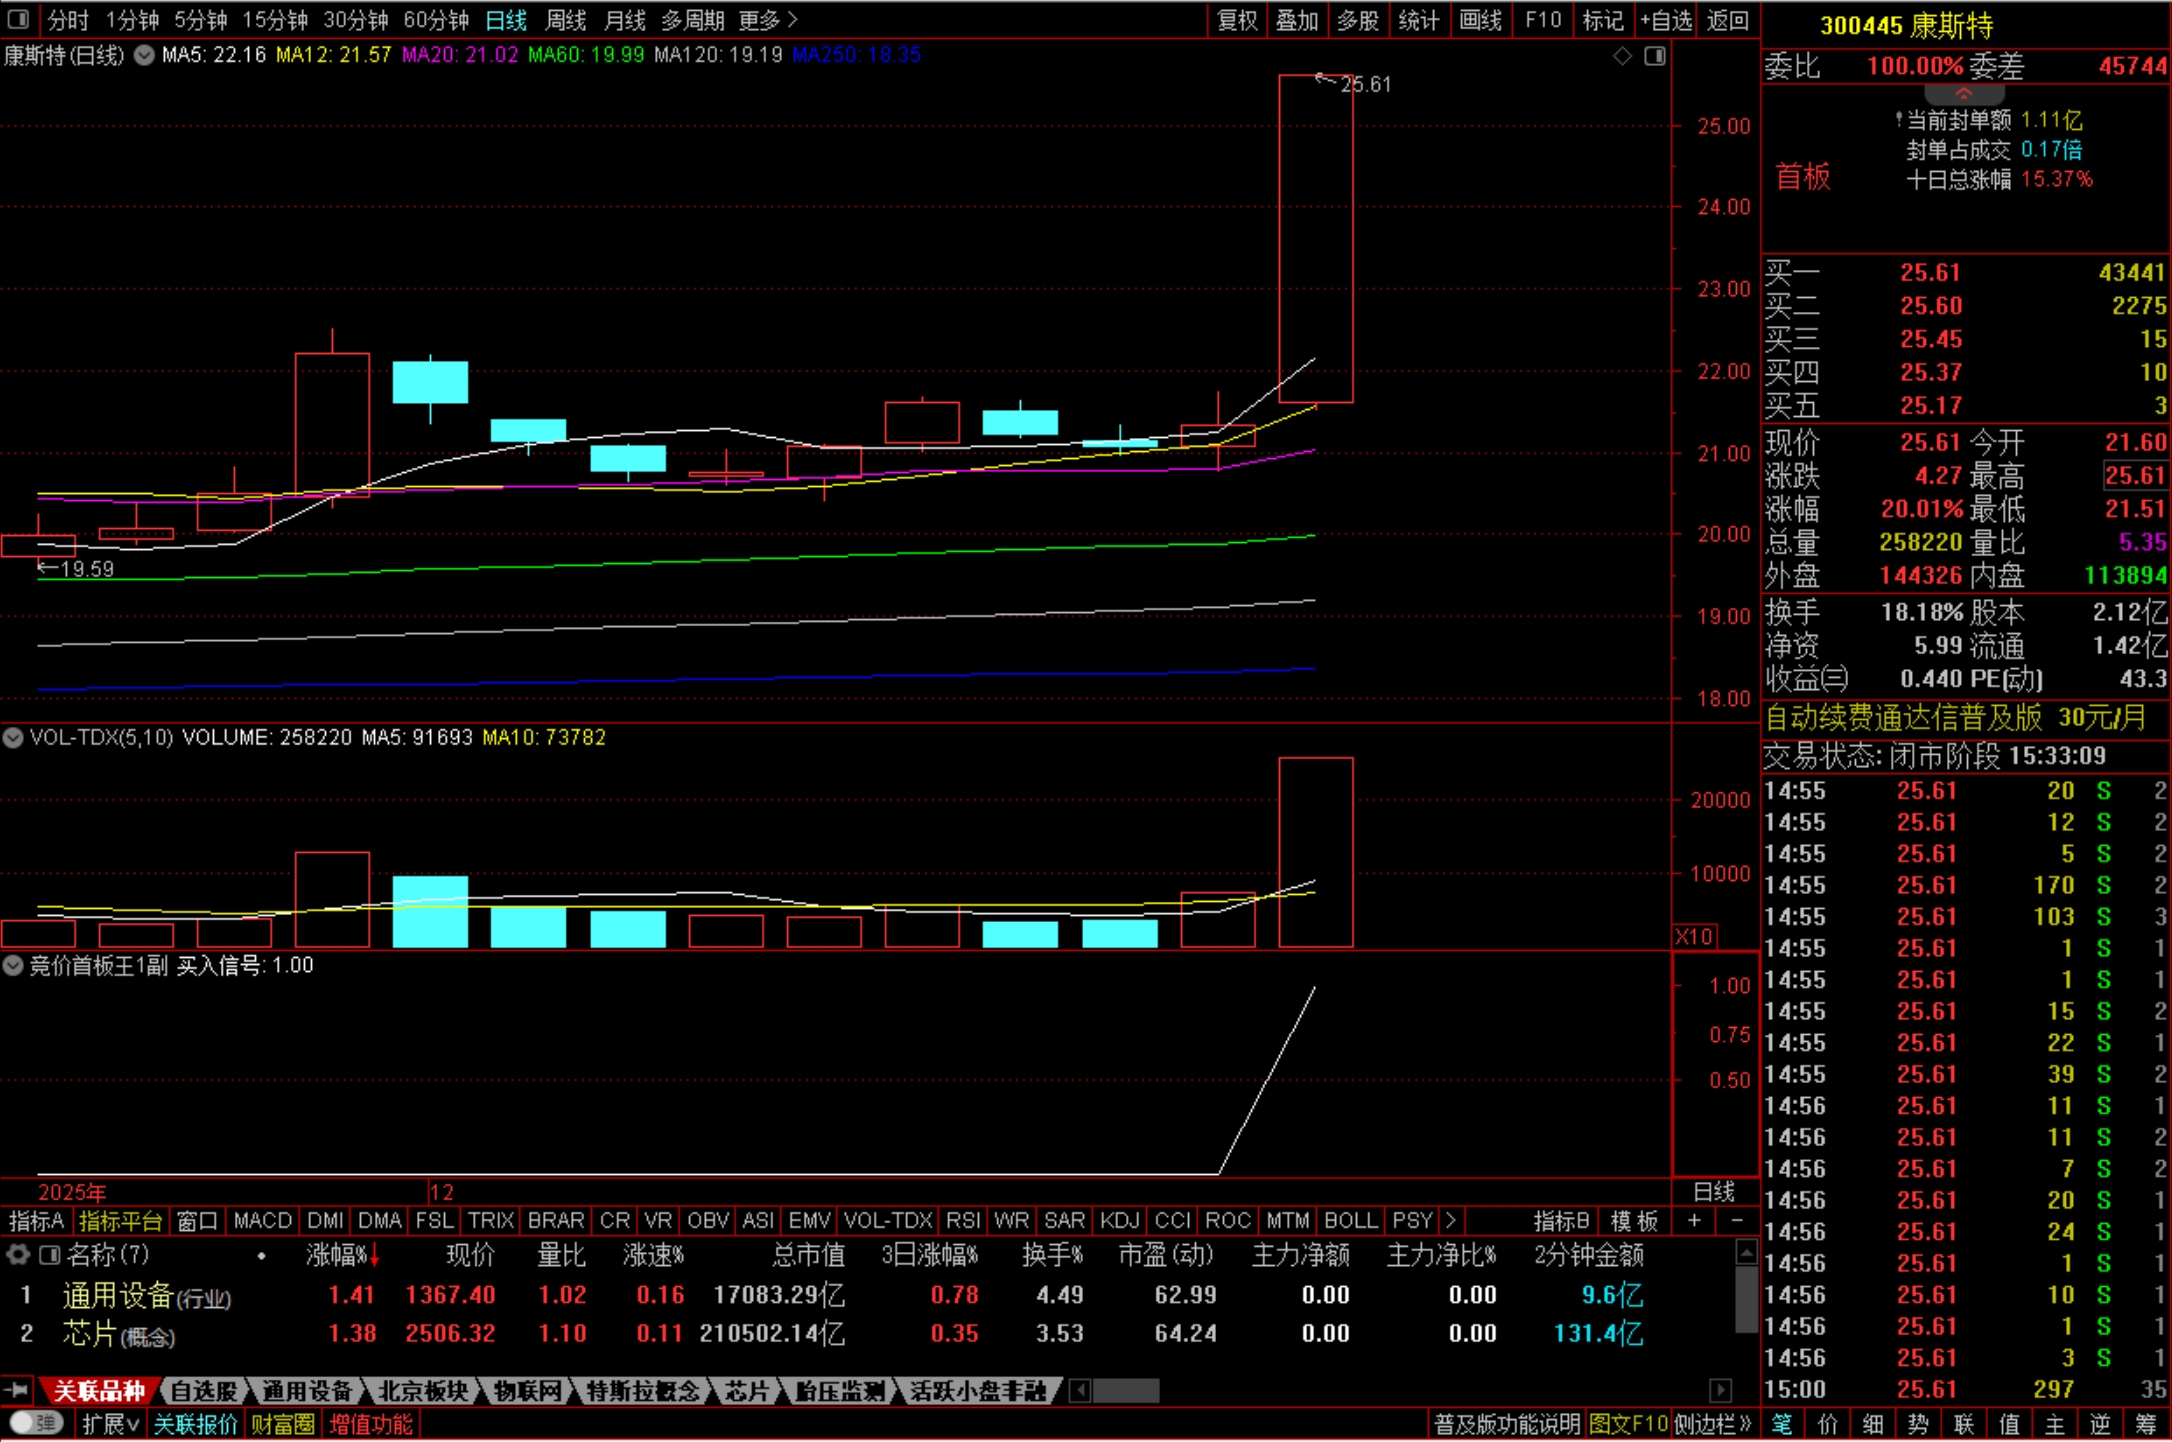Click the gear icon beside 名称 column header
The width and height of the screenshot is (2172, 1442).
point(18,1254)
